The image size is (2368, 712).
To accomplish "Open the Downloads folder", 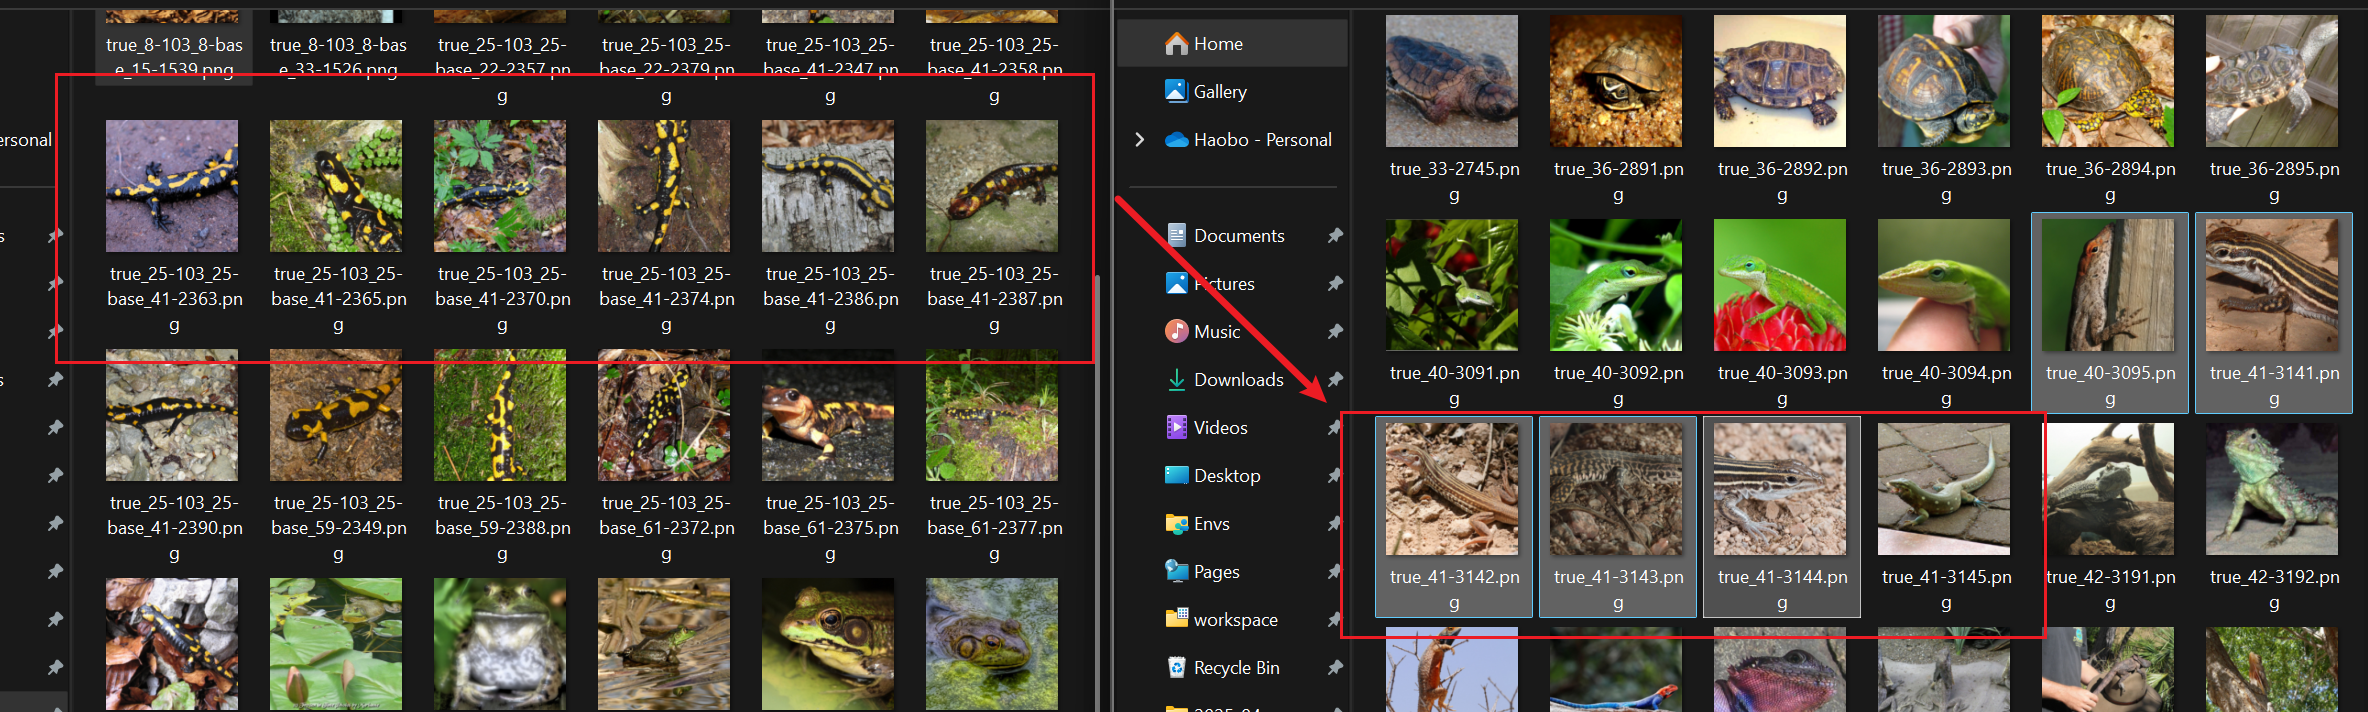I will (1238, 380).
